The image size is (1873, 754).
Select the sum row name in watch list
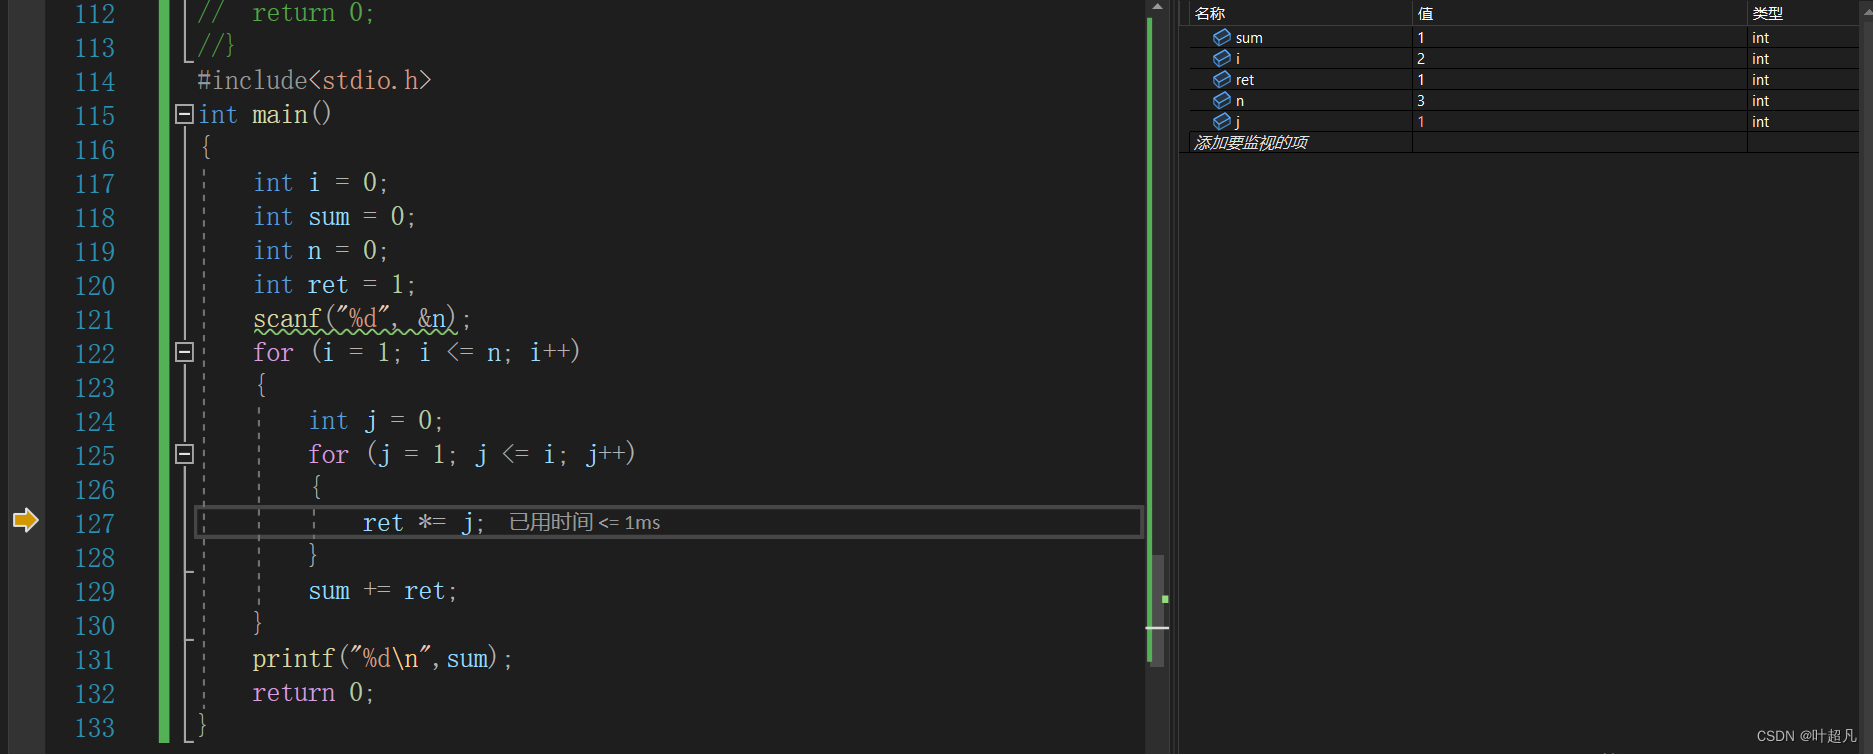point(1249,38)
